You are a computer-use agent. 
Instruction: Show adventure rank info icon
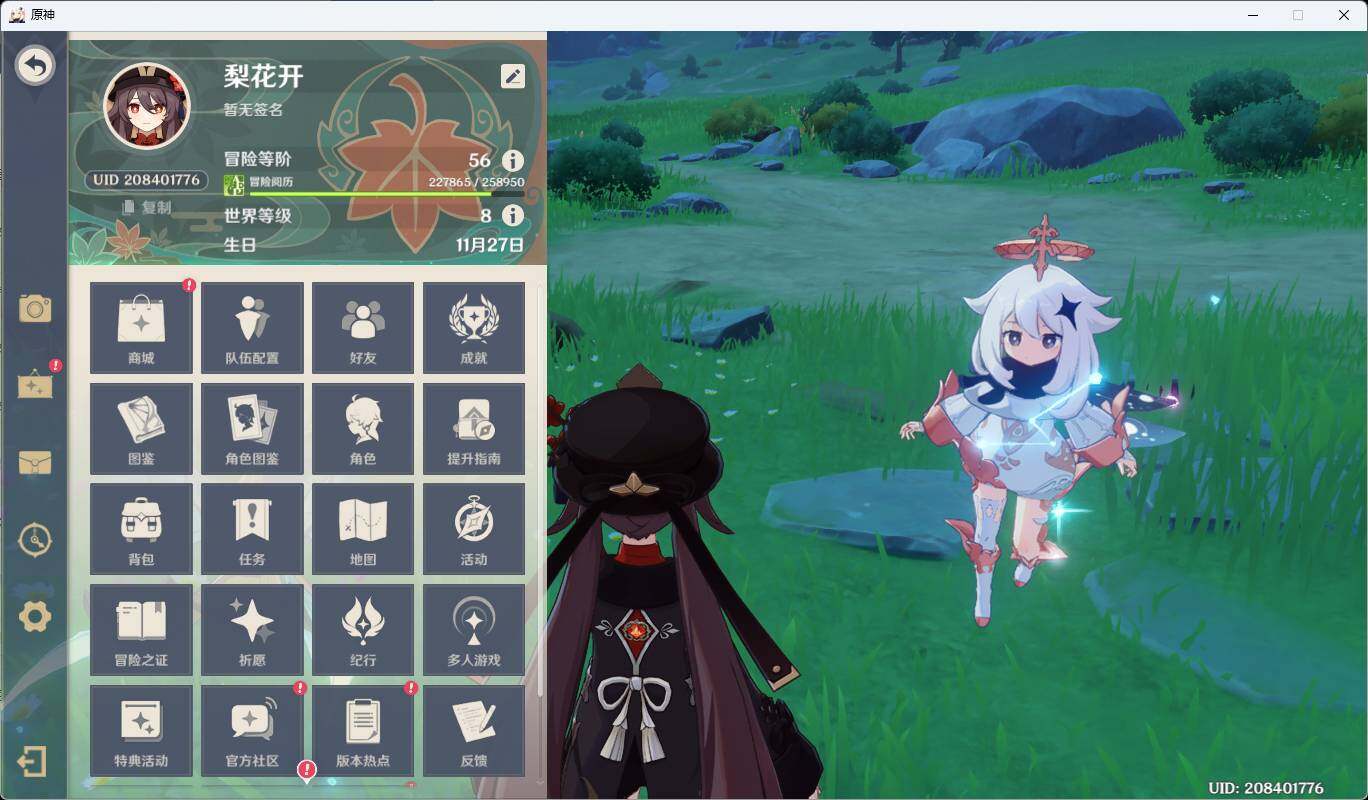[x=513, y=161]
